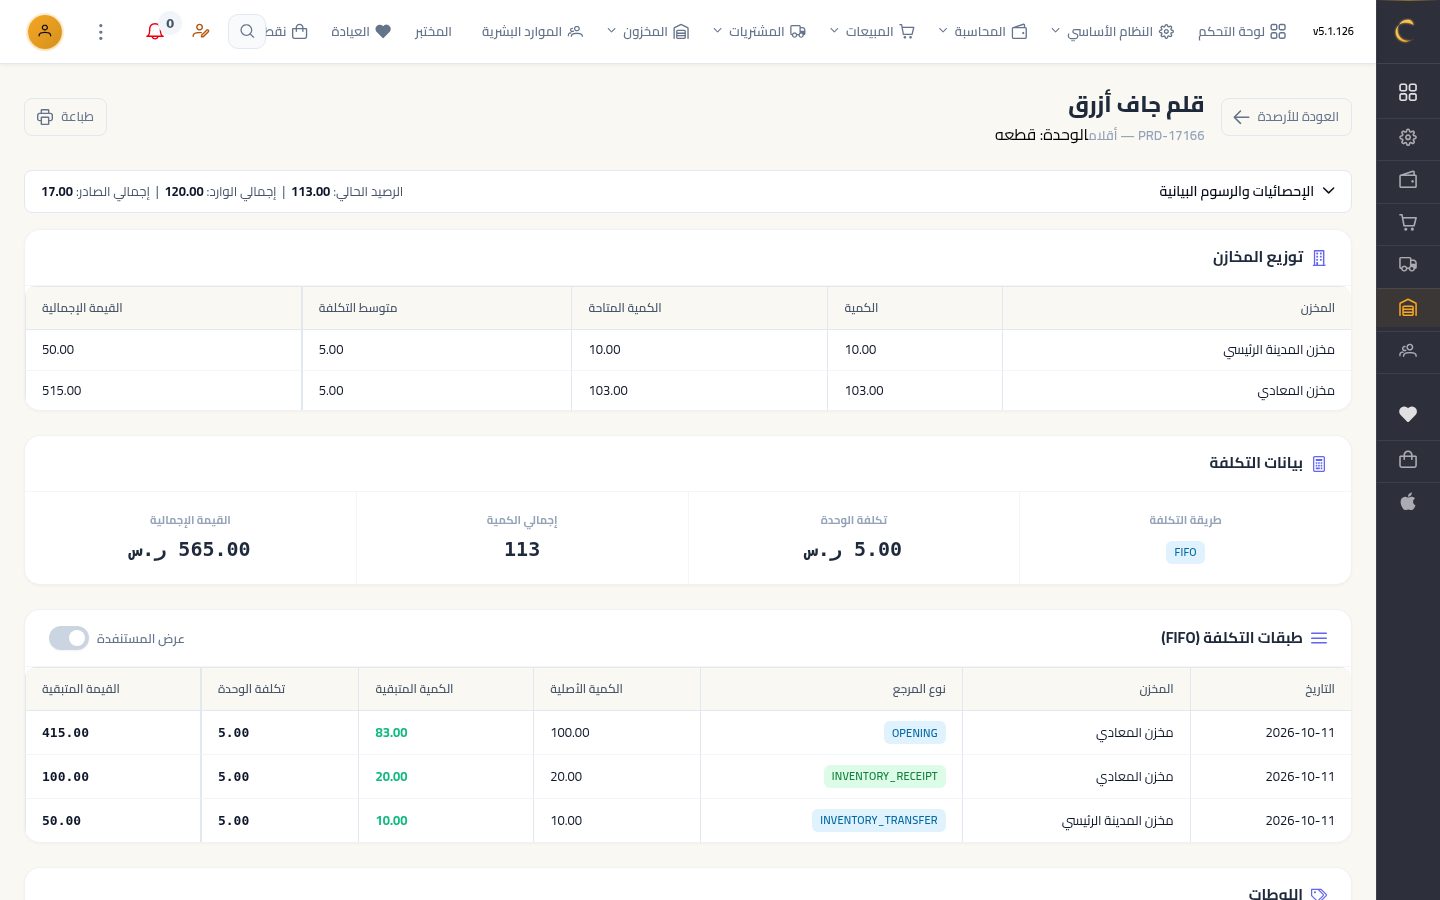Open clinic heart icon in sidebar

pyautogui.click(x=1408, y=414)
